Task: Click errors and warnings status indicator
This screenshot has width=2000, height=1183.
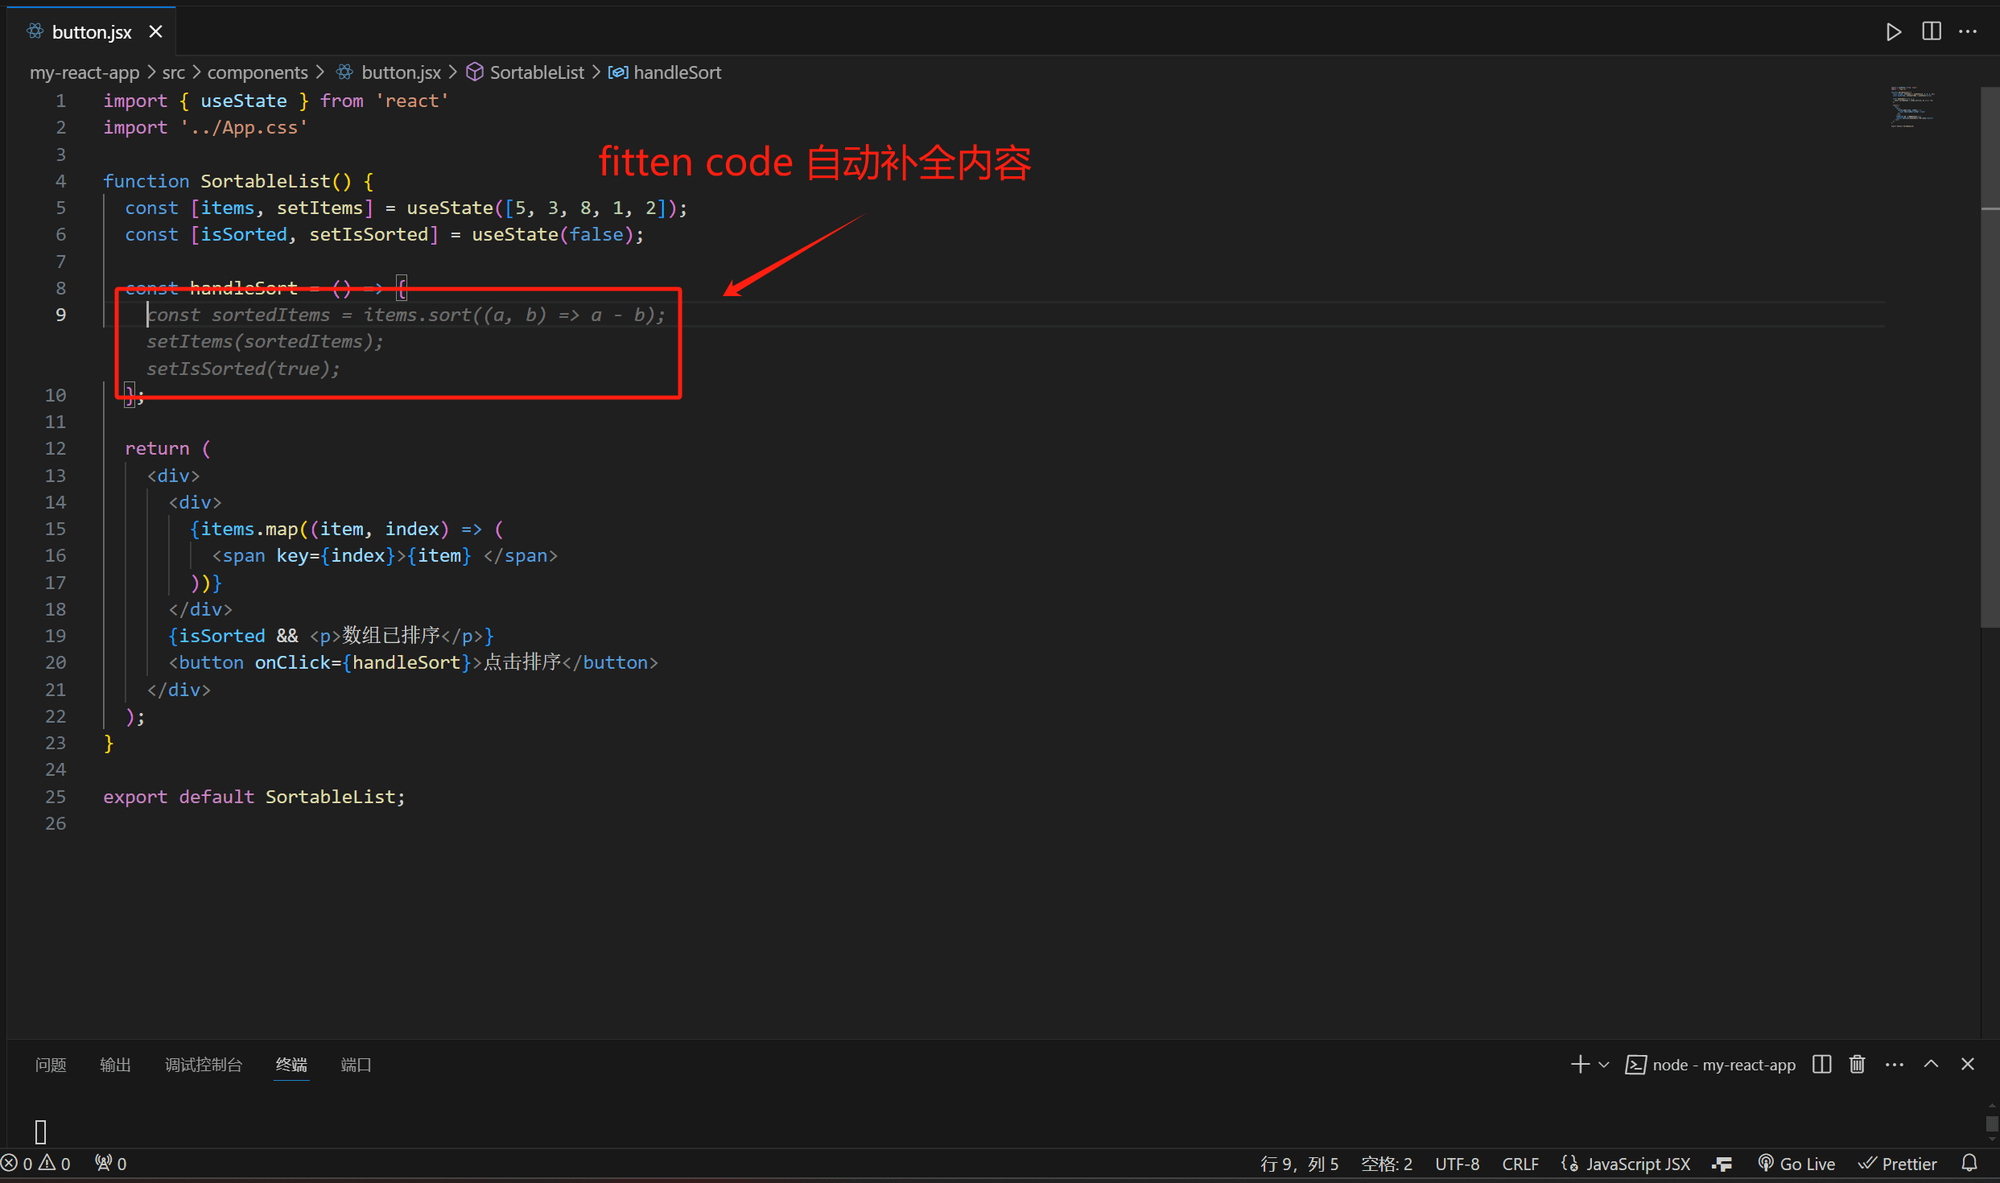Action: point(36,1163)
